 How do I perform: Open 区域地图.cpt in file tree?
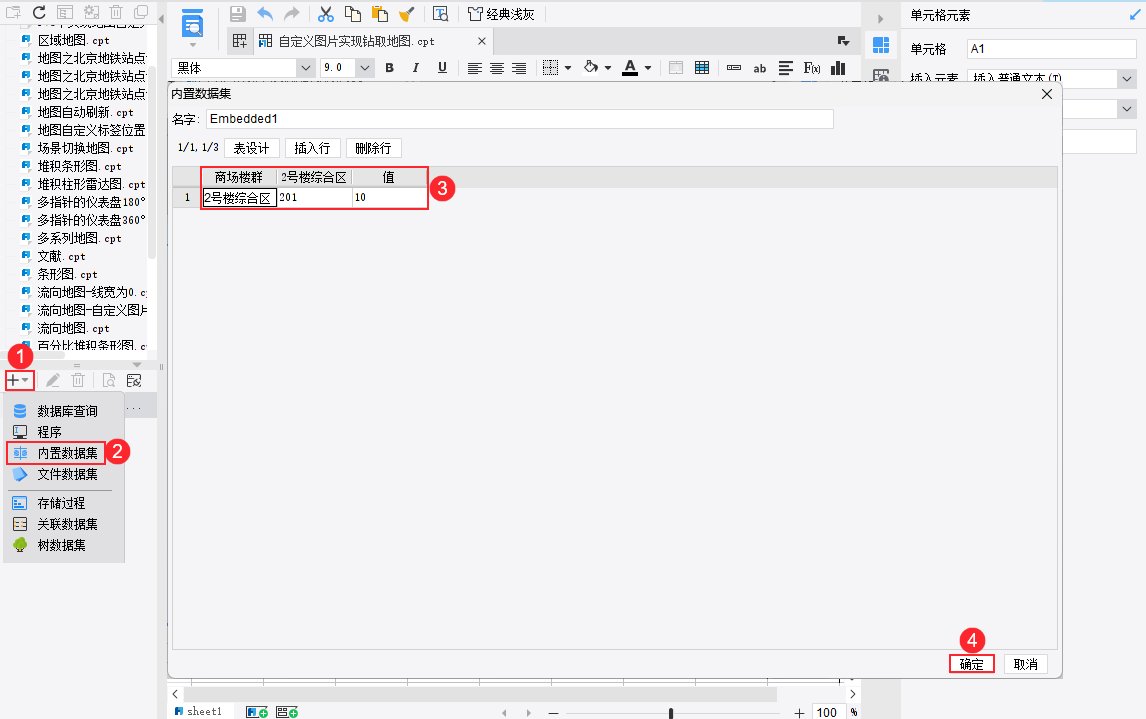(x=73, y=40)
